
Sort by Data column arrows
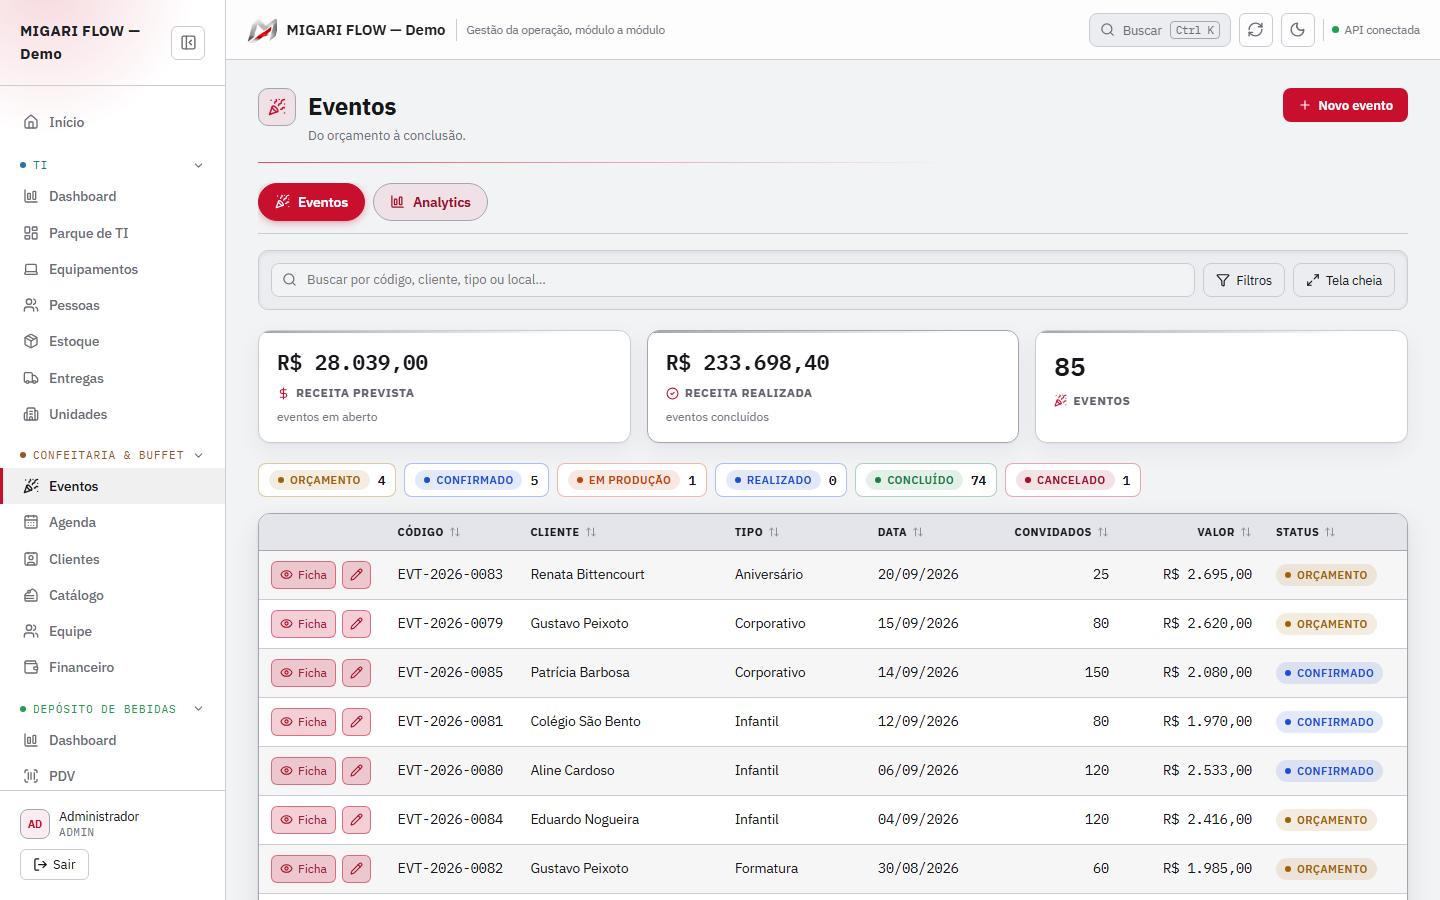click(x=918, y=532)
